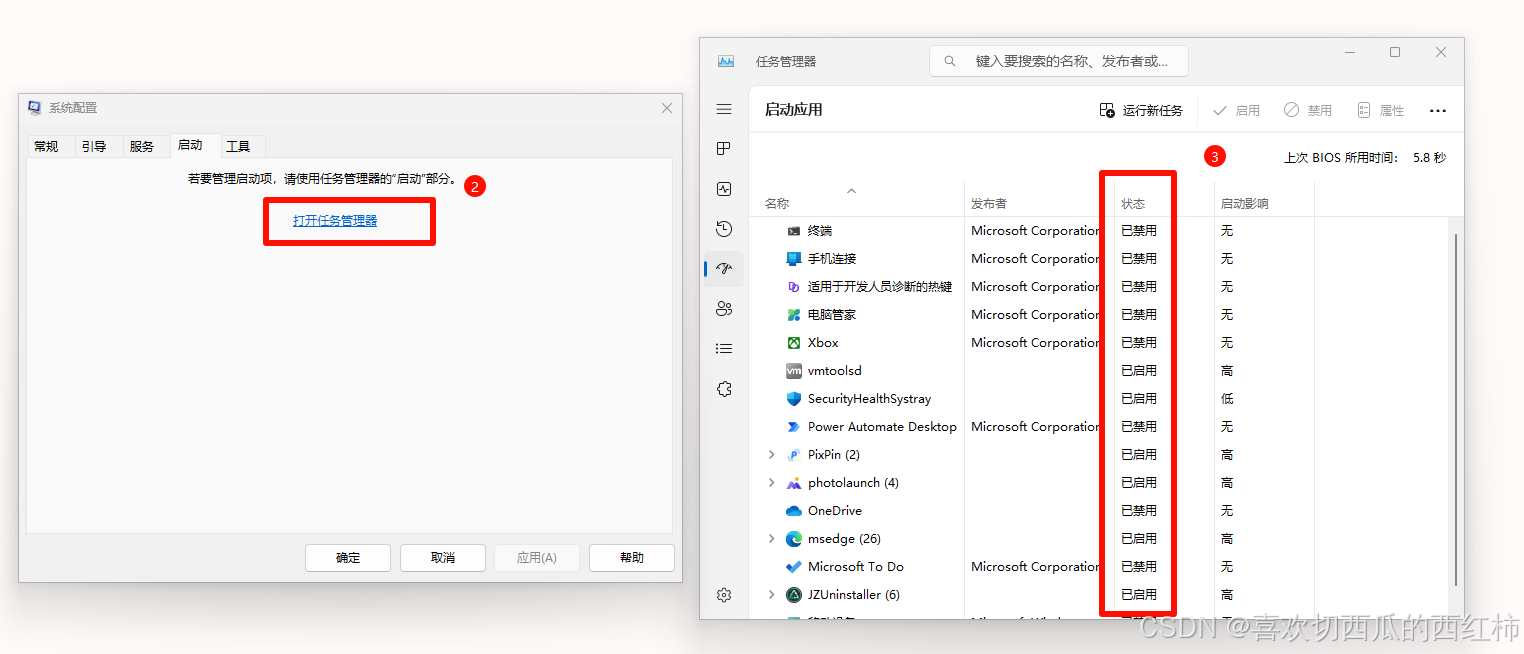Click Task Manager list vertical scrollbar

click(x=1456, y=410)
